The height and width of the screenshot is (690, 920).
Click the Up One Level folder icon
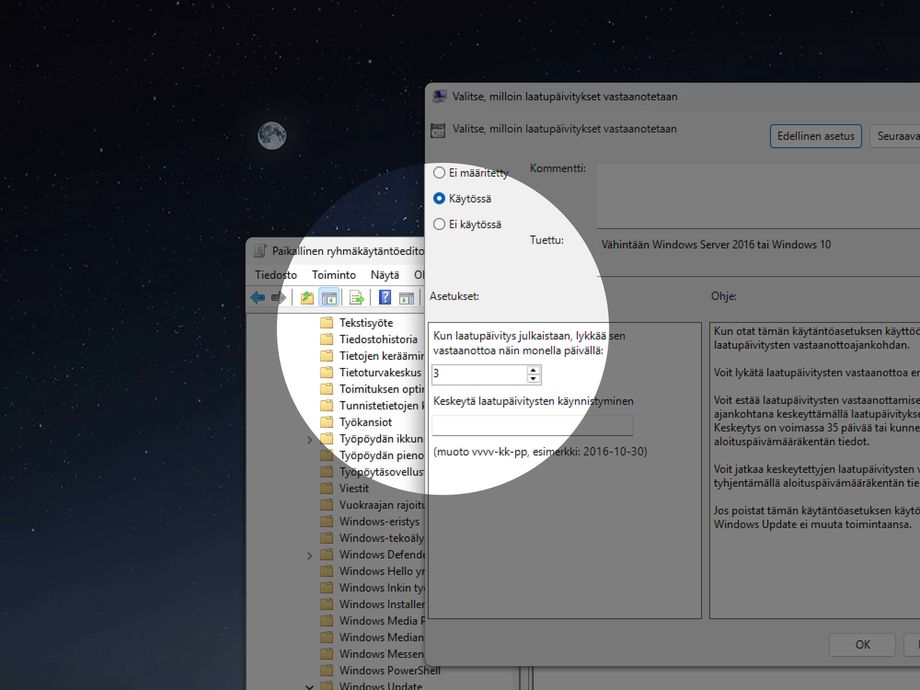coord(307,298)
